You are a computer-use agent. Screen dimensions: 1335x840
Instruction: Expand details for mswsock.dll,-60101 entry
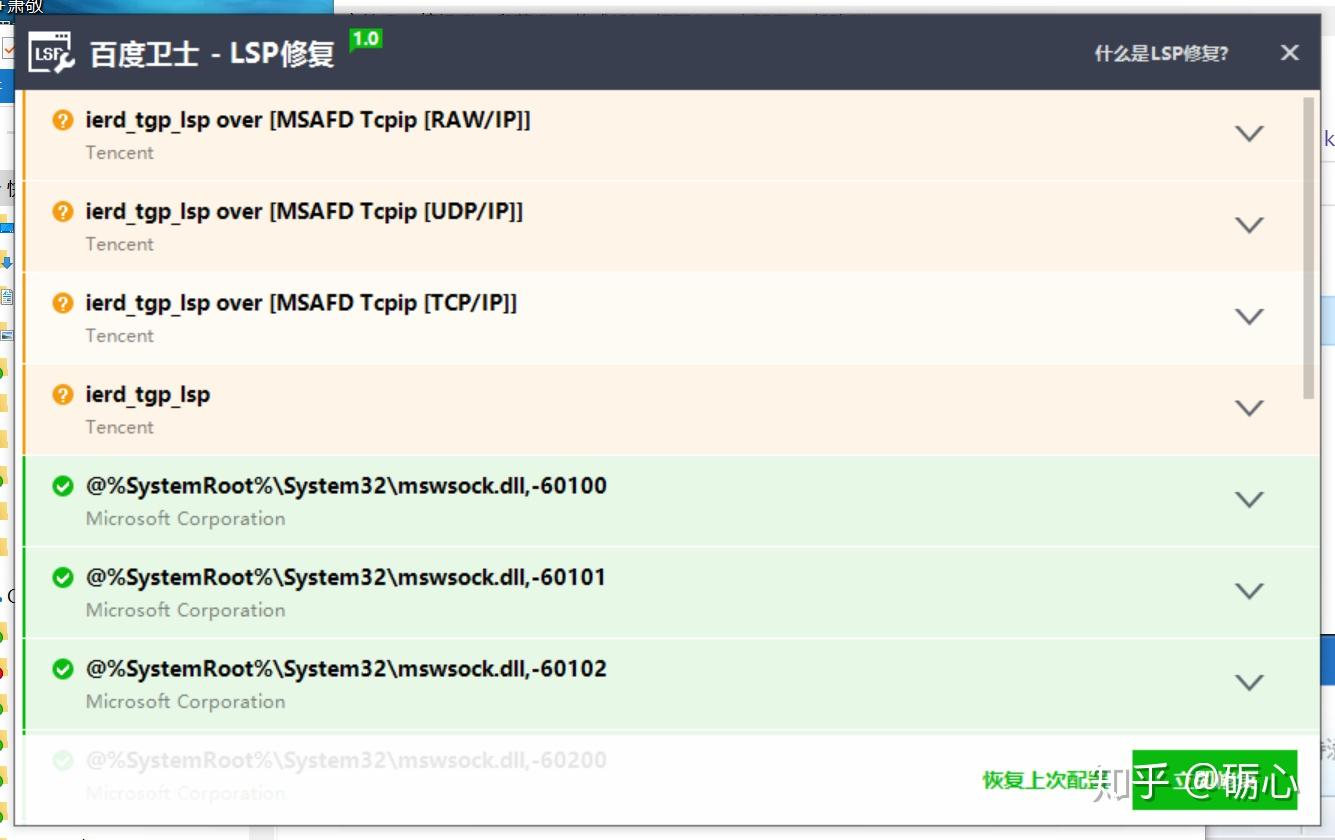(x=1250, y=591)
